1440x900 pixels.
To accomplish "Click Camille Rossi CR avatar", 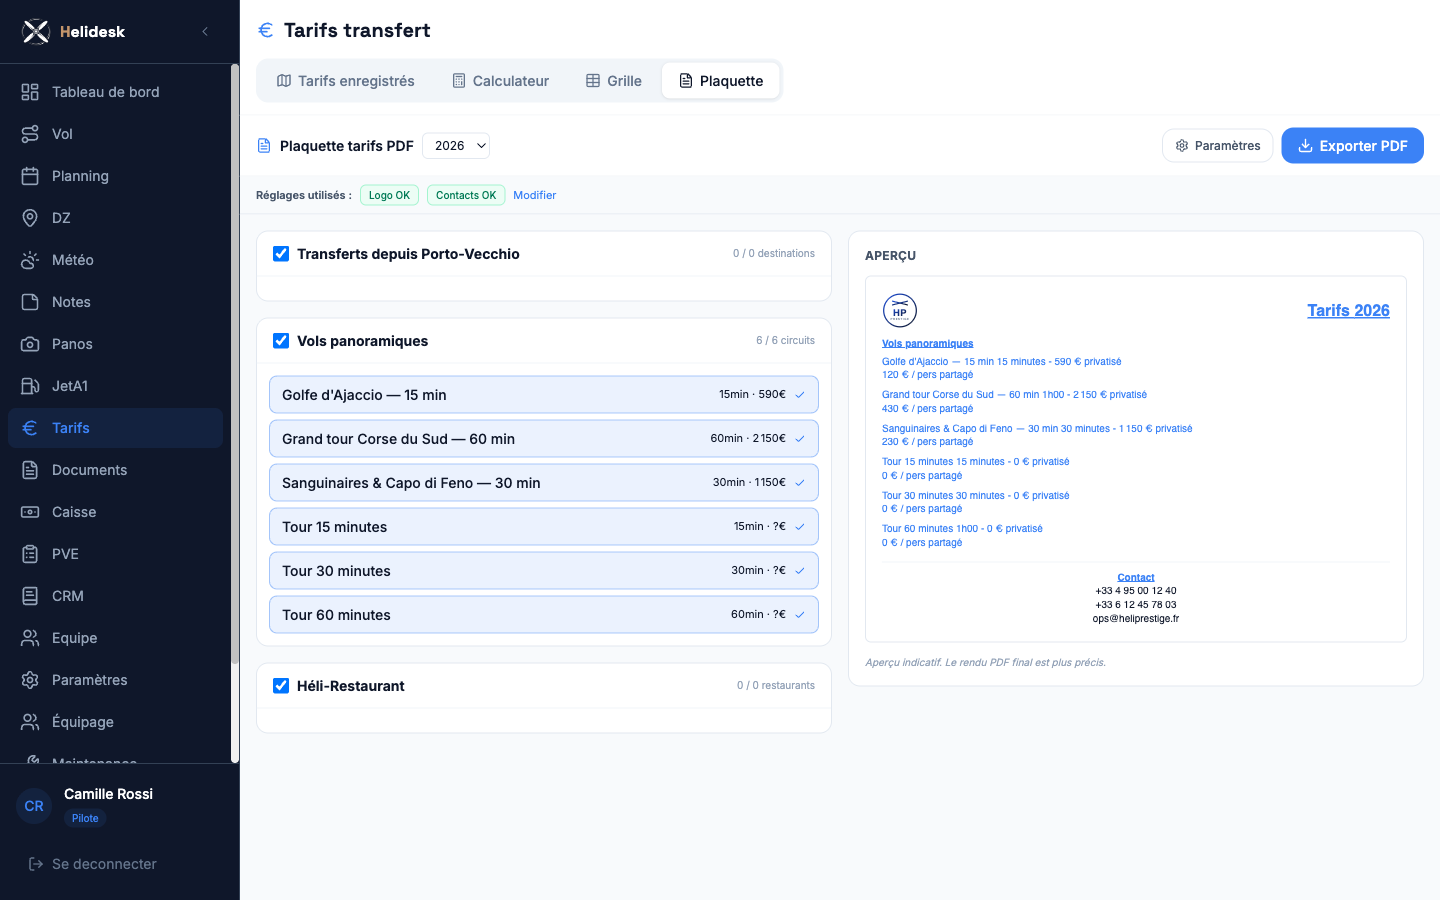I will tap(34, 806).
